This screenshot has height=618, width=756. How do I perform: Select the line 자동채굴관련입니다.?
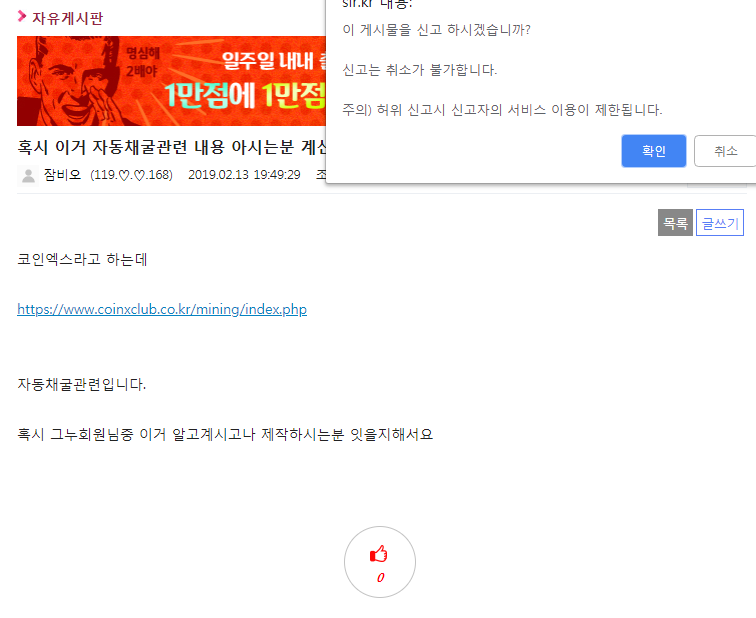click(81, 384)
